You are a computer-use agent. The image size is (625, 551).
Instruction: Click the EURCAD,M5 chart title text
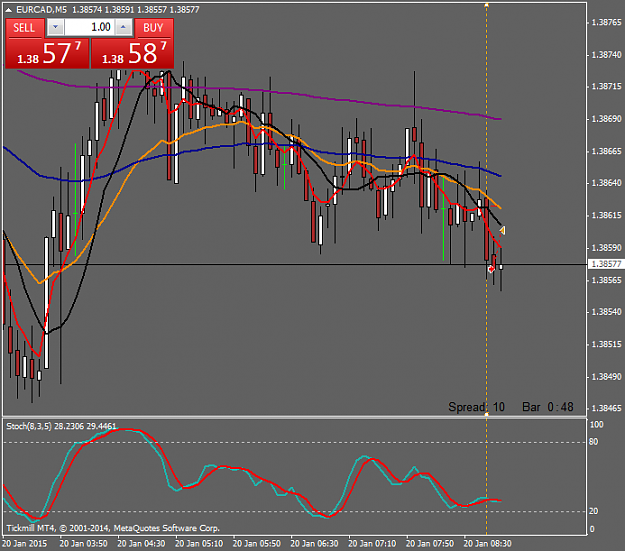tap(41, 10)
